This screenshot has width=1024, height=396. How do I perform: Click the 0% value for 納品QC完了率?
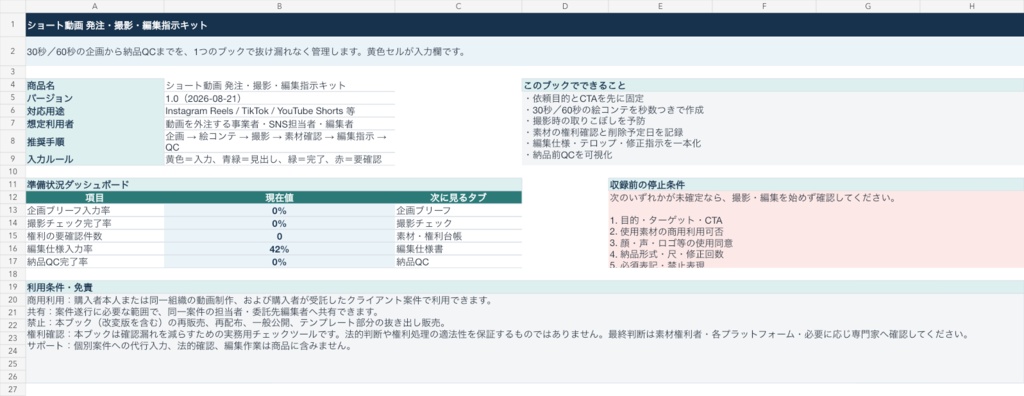(280, 261)
